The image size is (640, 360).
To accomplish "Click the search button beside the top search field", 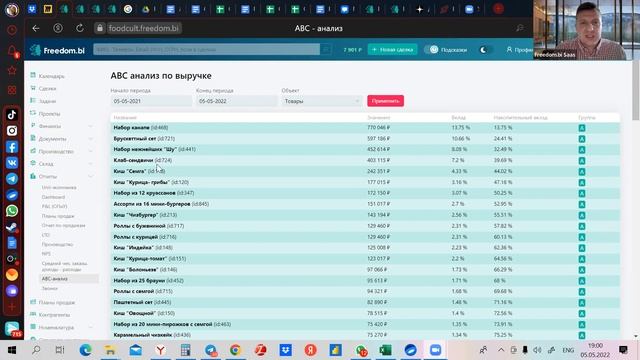I will point(326,49).
